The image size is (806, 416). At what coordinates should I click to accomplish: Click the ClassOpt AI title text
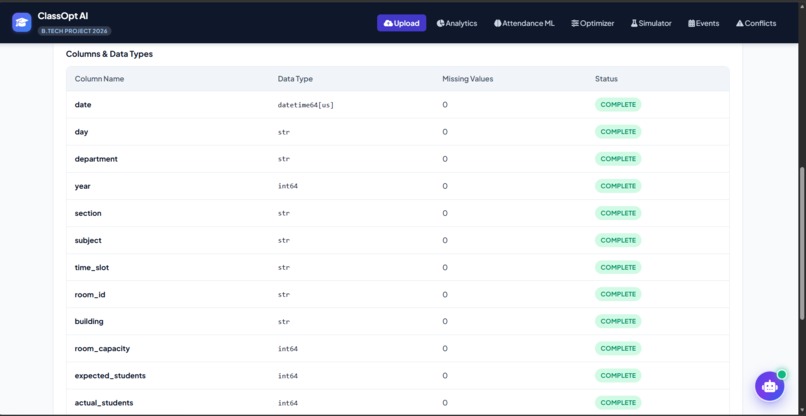pos(63,16)
